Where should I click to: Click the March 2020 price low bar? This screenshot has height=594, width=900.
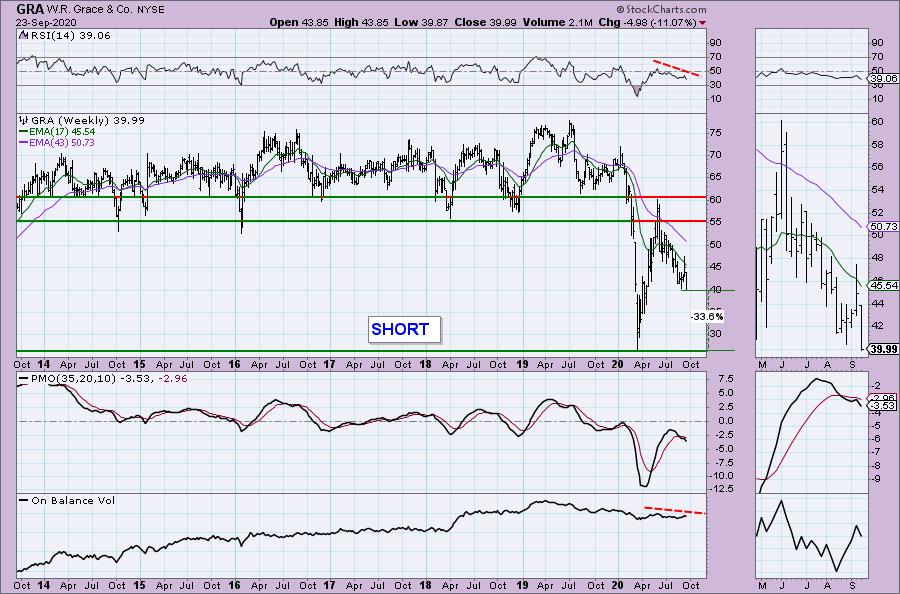coord(638,321)
